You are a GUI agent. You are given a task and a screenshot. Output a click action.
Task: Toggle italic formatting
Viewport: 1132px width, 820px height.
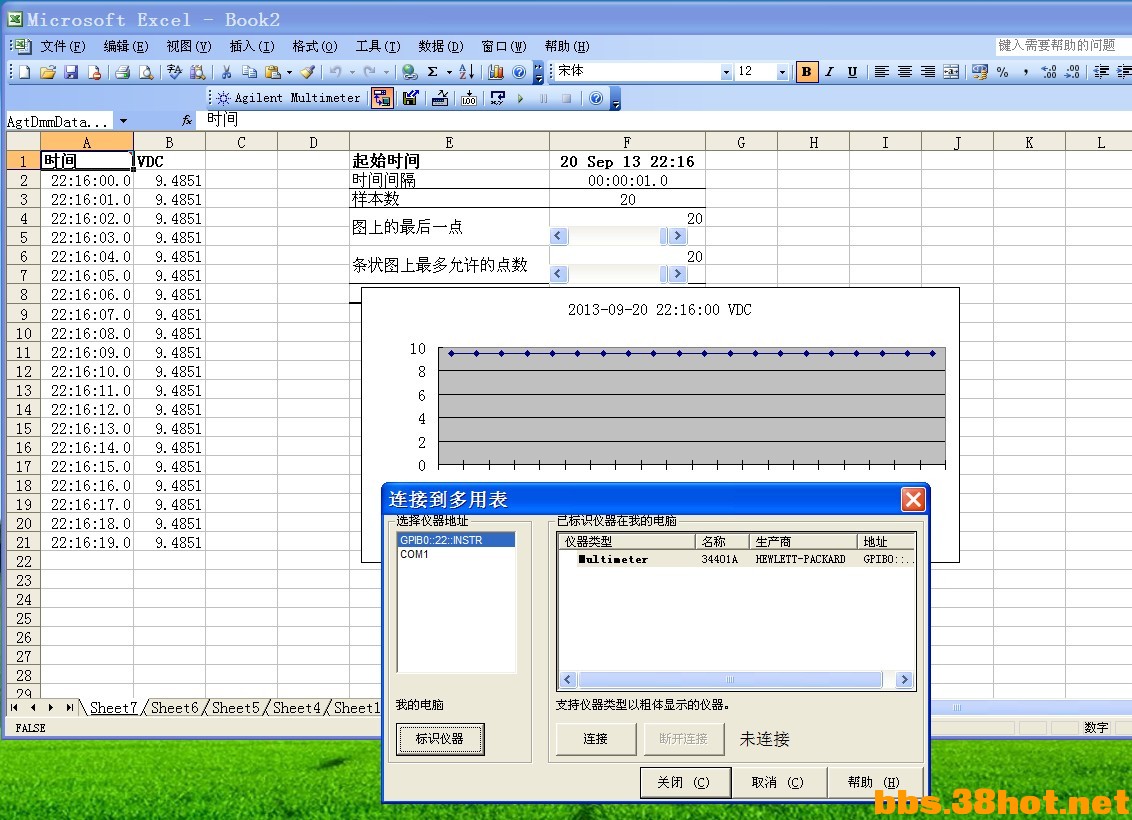click(830, 71)
